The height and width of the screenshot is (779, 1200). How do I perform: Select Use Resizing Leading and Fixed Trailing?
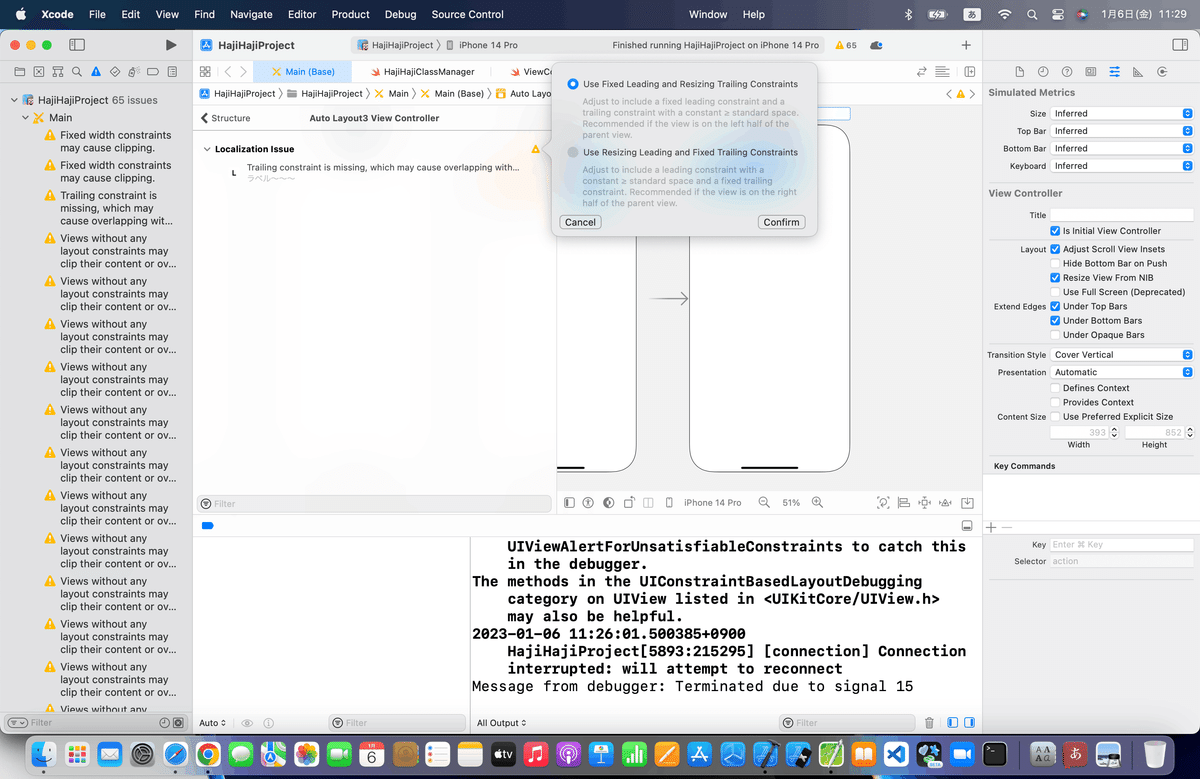(x=573, y=152)
